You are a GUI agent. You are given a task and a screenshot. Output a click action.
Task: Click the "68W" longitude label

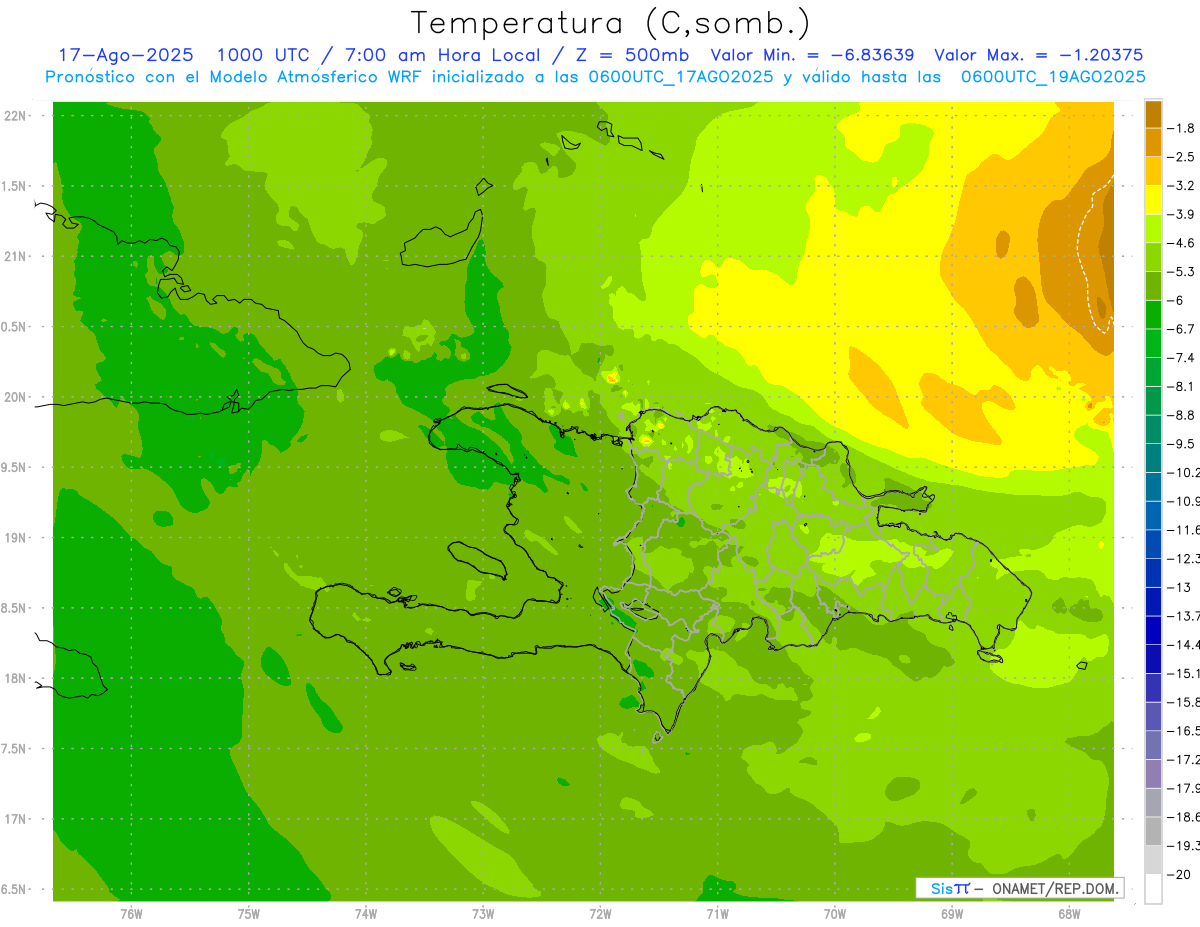click(x=1069, y=913)
